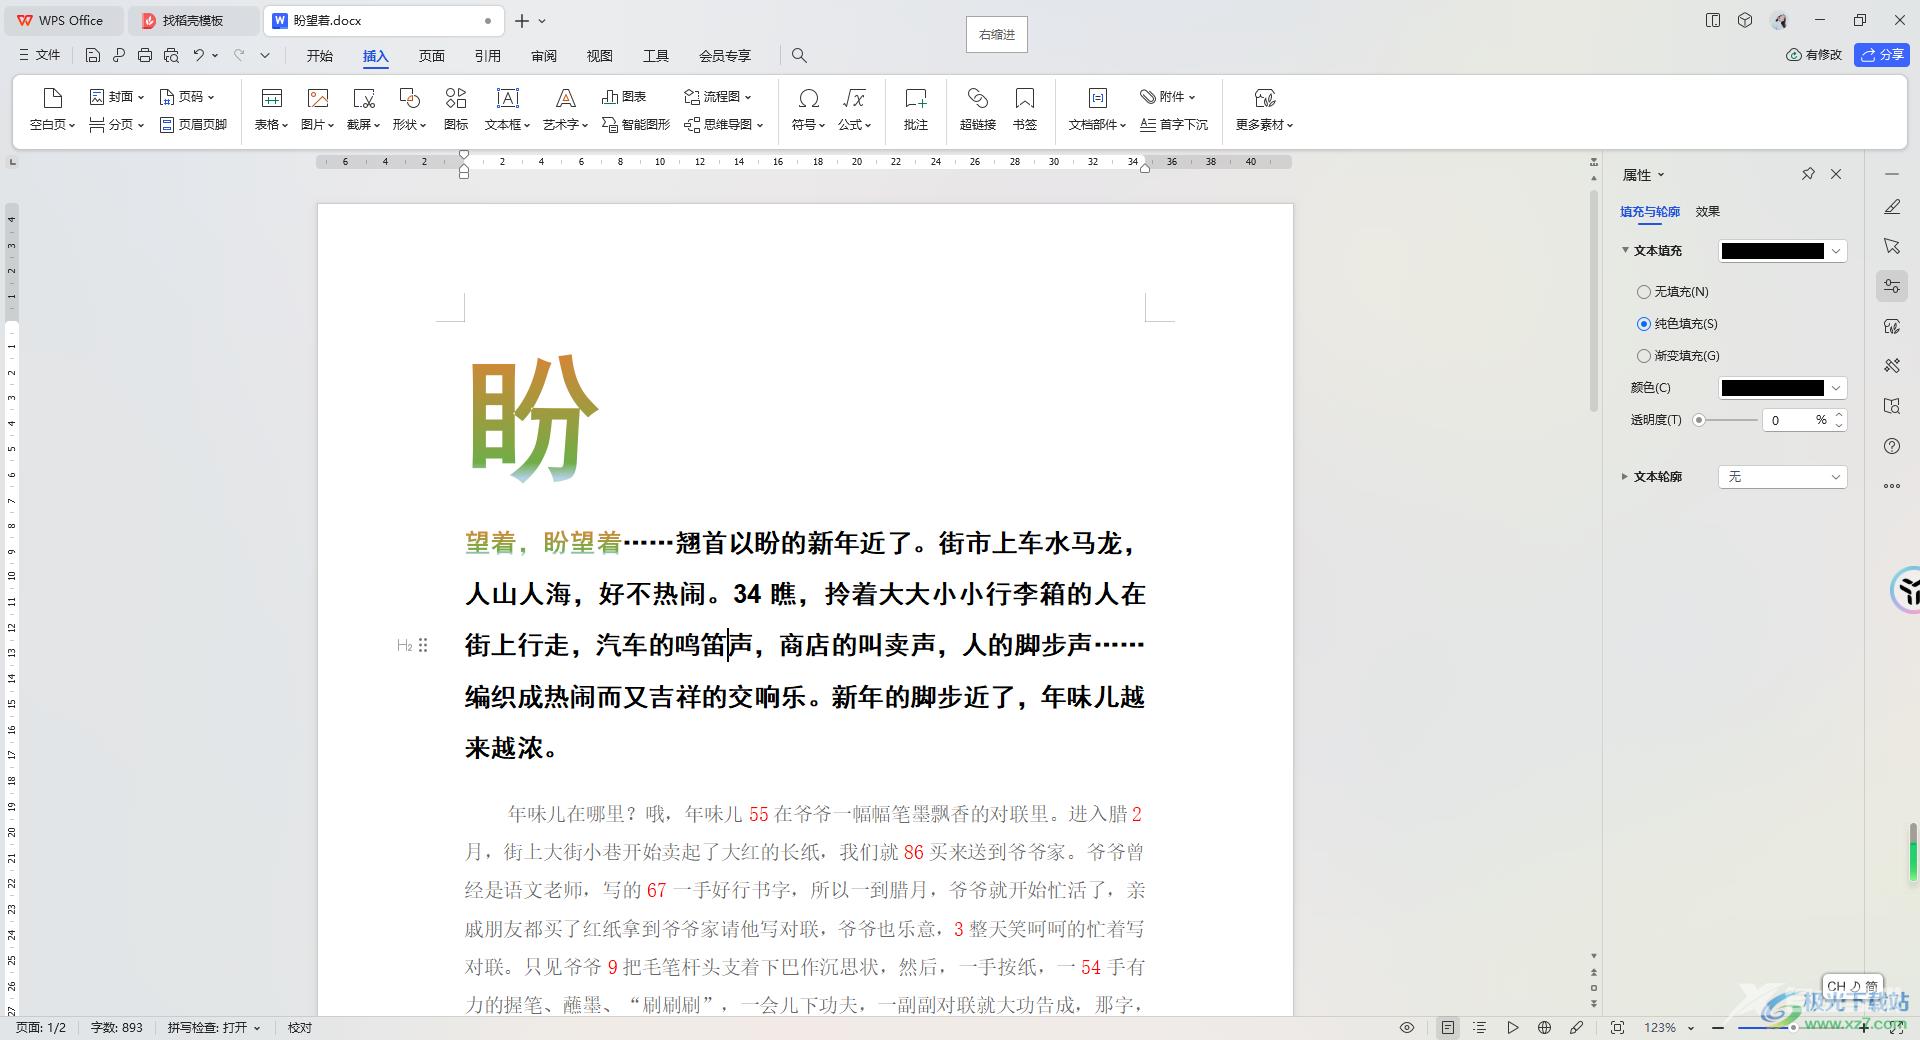This screenshot has height=1040, width=1920.
Task: Open More Materials gallery
Action: [x=1265, y=109]
